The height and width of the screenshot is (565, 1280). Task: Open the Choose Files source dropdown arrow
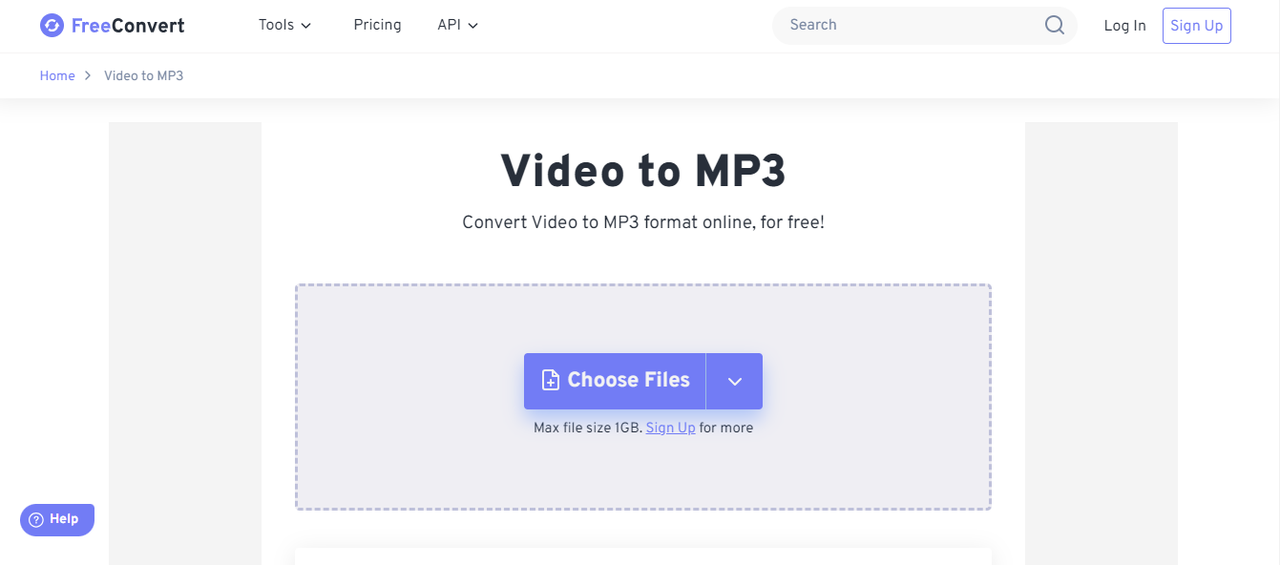pos(734,381)
